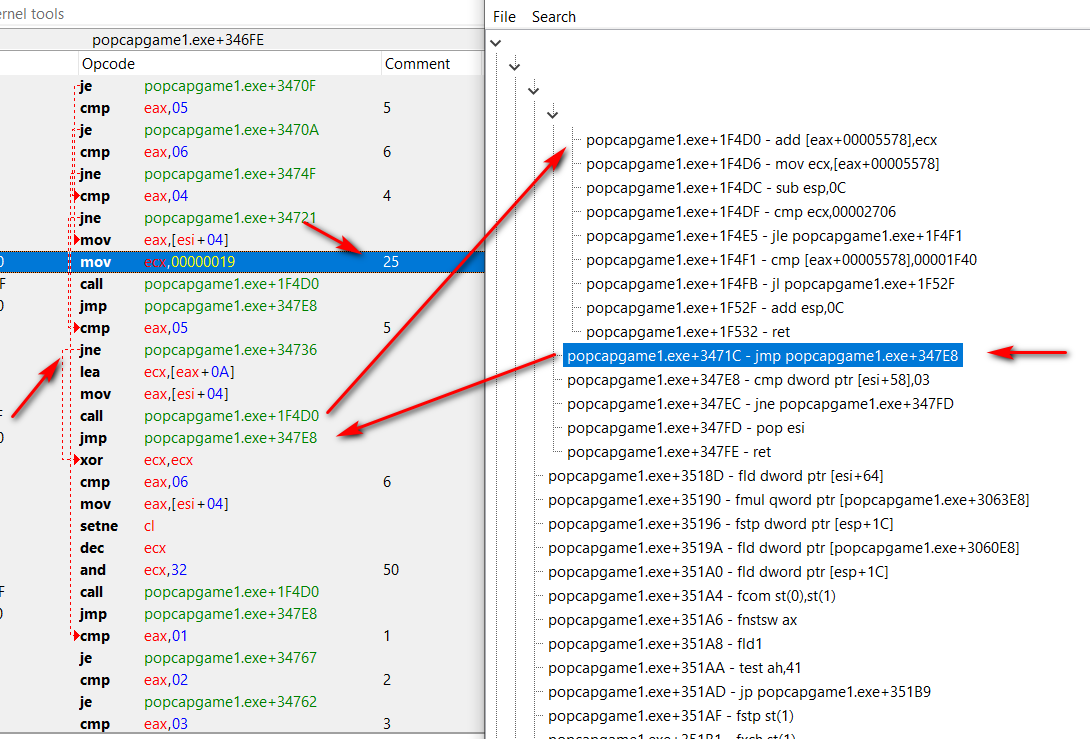1090x739 pixels.
Task: Open the File menu
Action: click(x=504, y=17)
